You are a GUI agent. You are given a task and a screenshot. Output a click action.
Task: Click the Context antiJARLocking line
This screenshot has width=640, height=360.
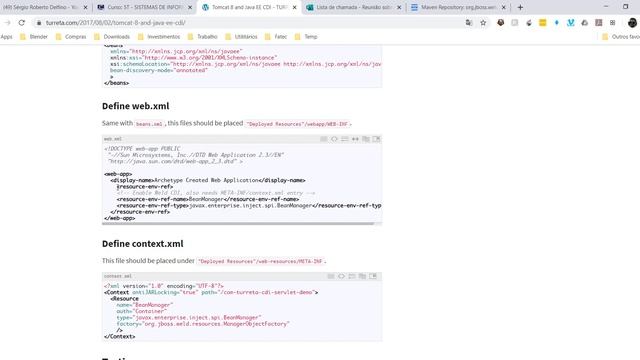(211, 292)
